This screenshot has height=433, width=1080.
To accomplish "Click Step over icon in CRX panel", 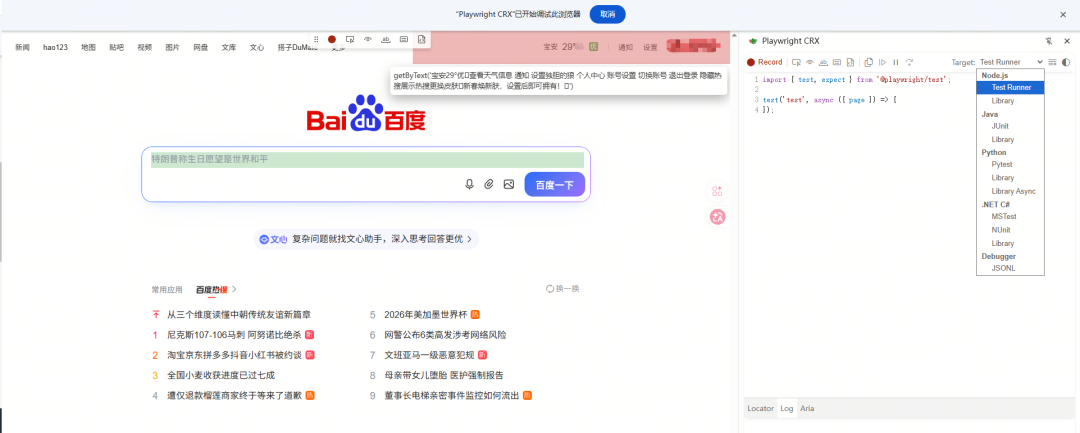I will click(909, 62).
